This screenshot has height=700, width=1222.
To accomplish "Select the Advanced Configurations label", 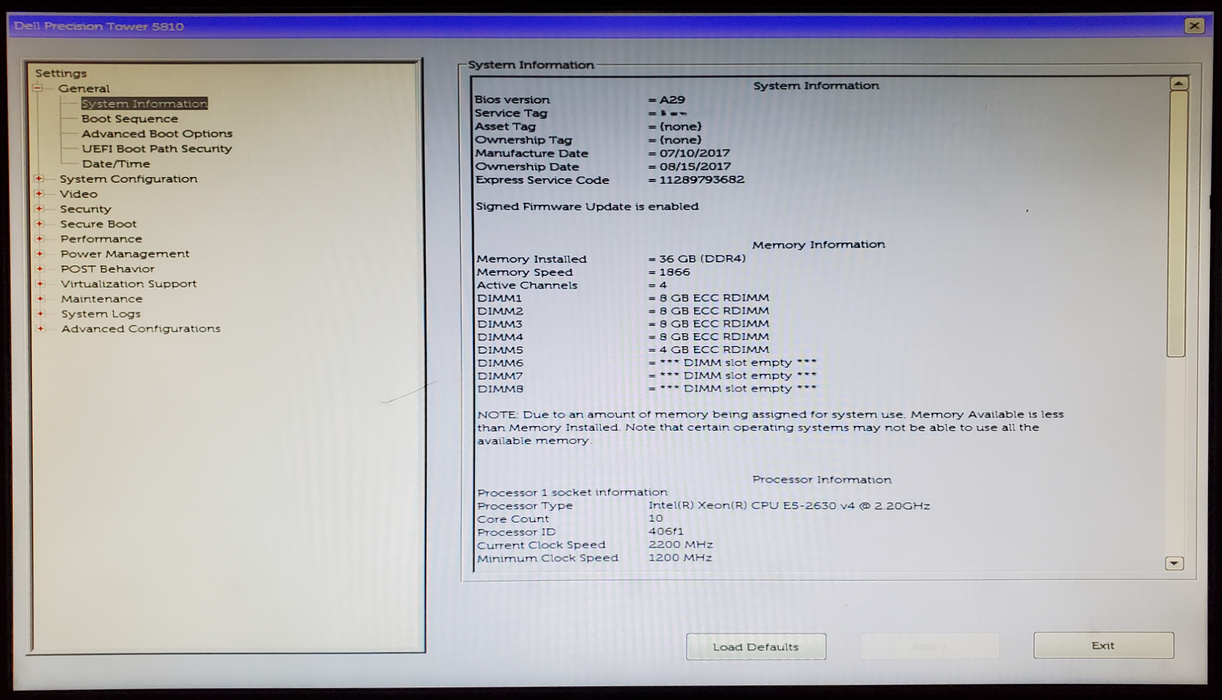I will click(x=141, y=329).
